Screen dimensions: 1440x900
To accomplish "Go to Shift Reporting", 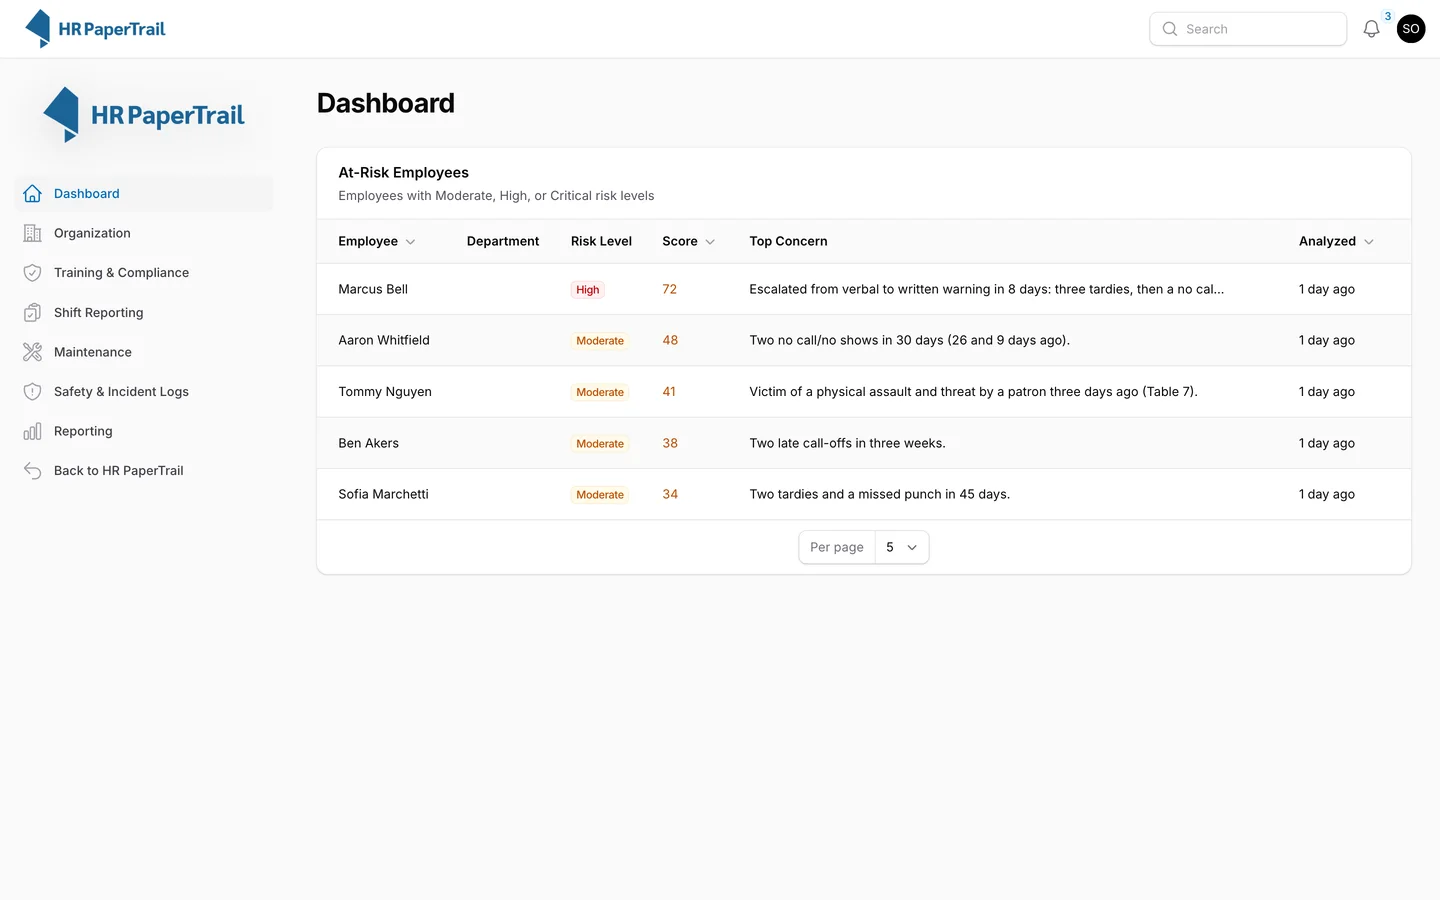I will tap(144, 312).
